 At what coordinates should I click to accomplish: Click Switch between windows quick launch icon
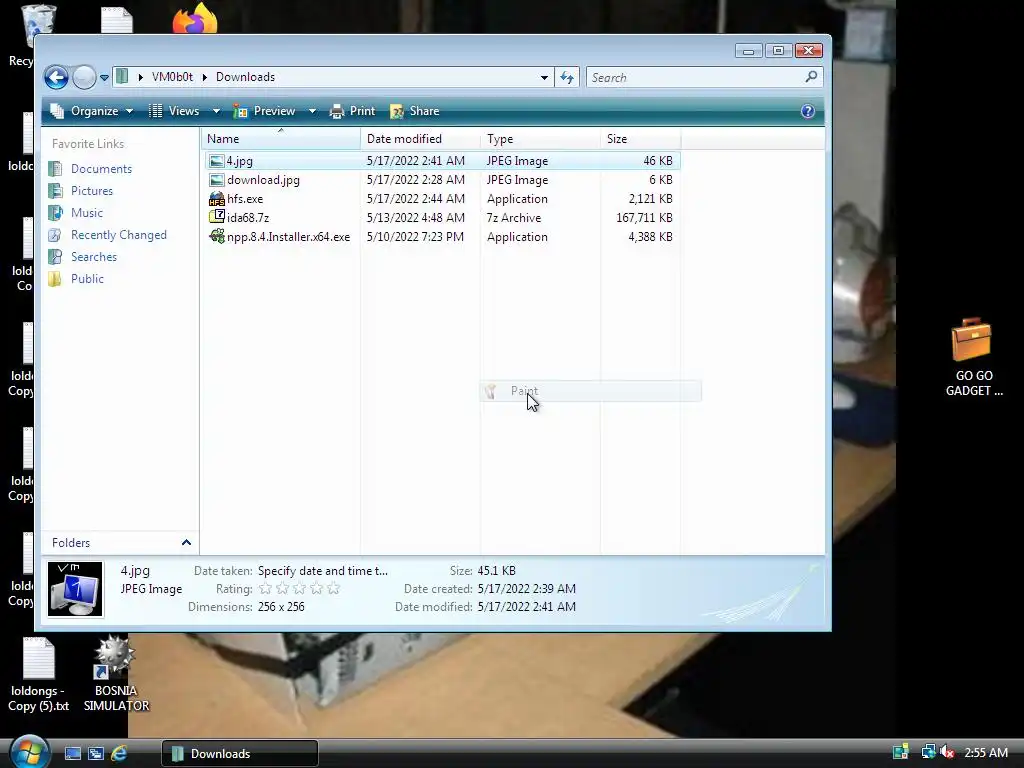pyautogui.click(x=96, y=754)
